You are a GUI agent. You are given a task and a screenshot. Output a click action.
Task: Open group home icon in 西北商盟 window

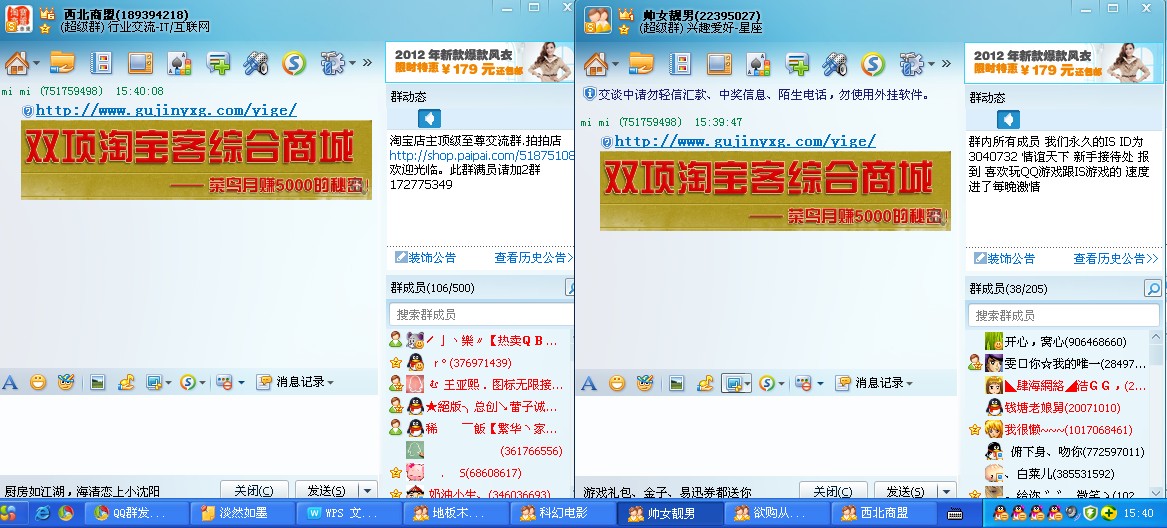(16, 63)
